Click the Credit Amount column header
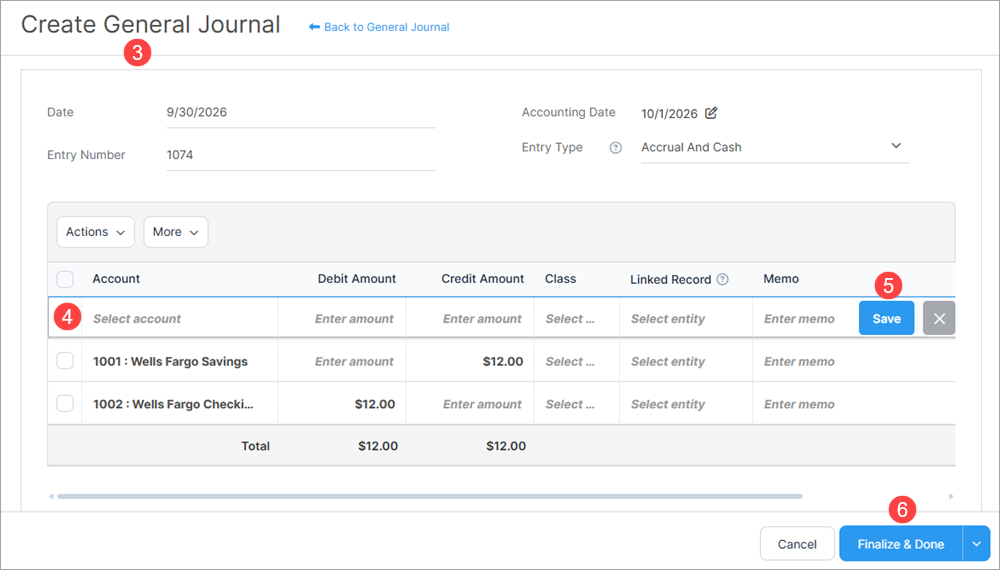1000x570 pixels. pyautogui.click(x=483, y=279)
